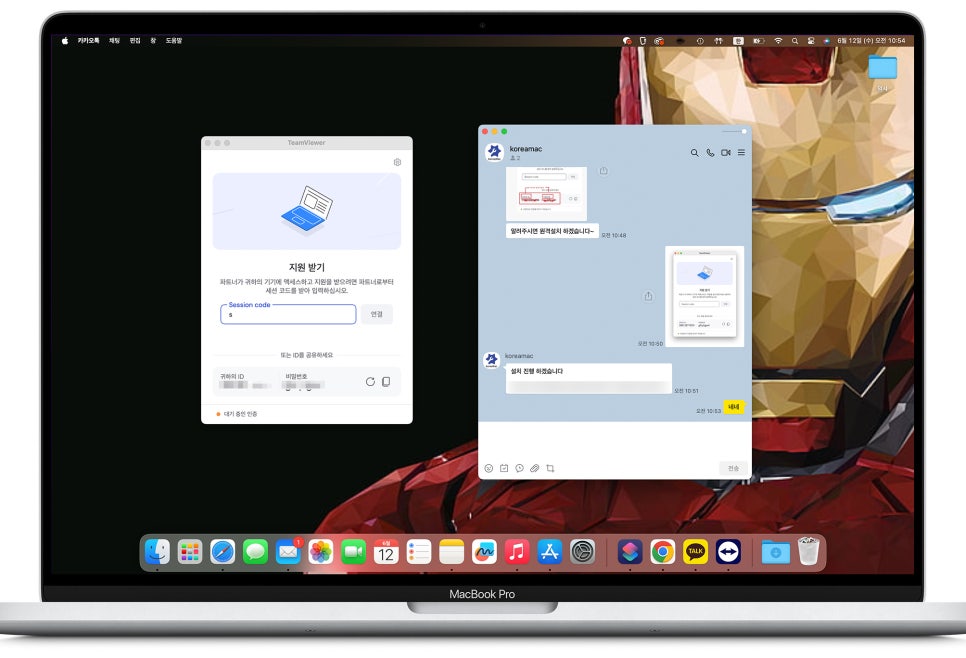This screenshot has height=658, width=966.
Task: Open the screen capture crop tool in chat
Action: tap(550, 468)
